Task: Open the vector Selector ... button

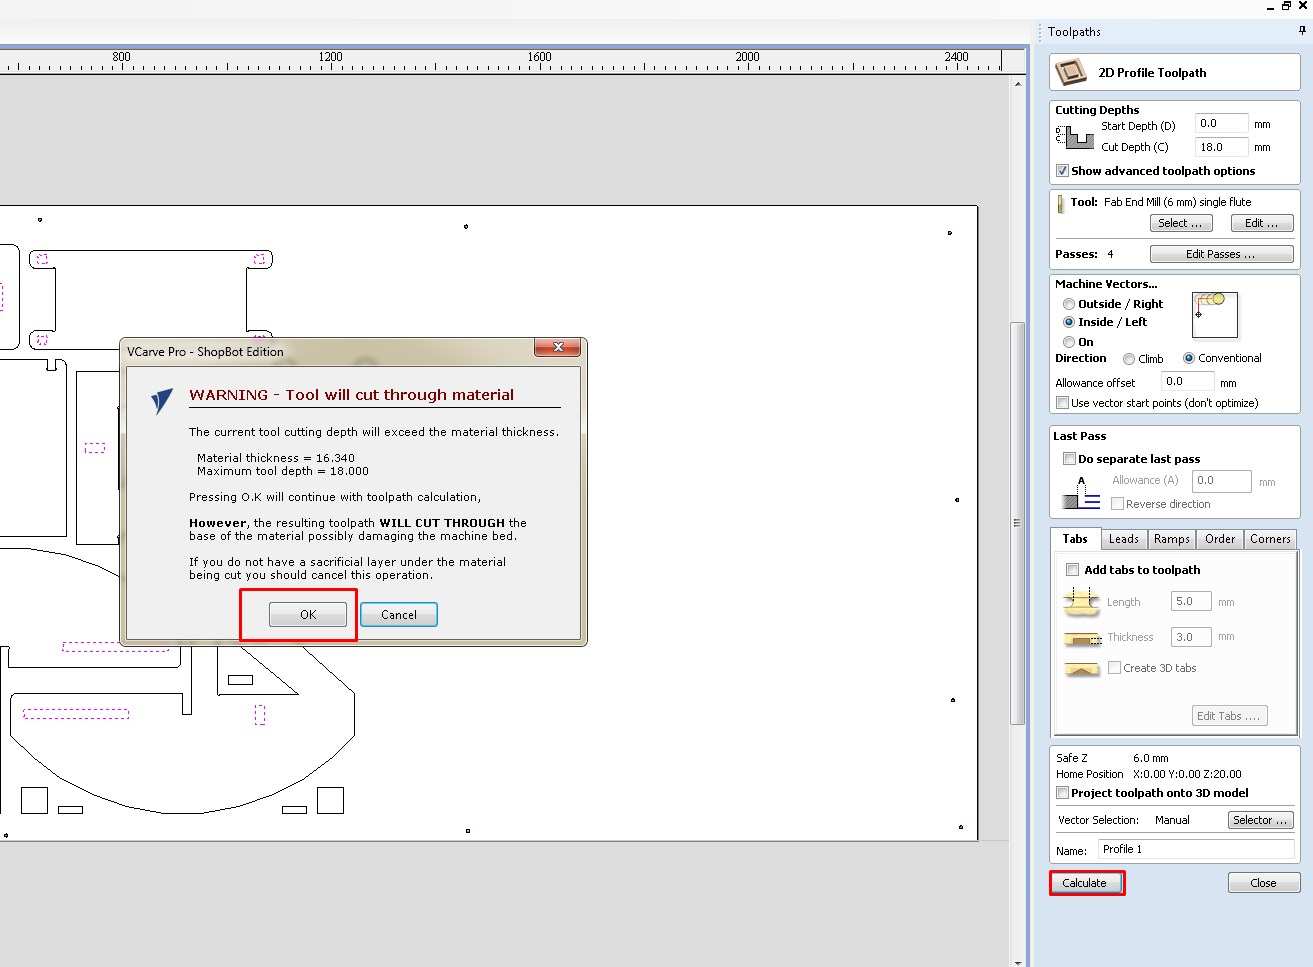Action: pos(1260,820)
